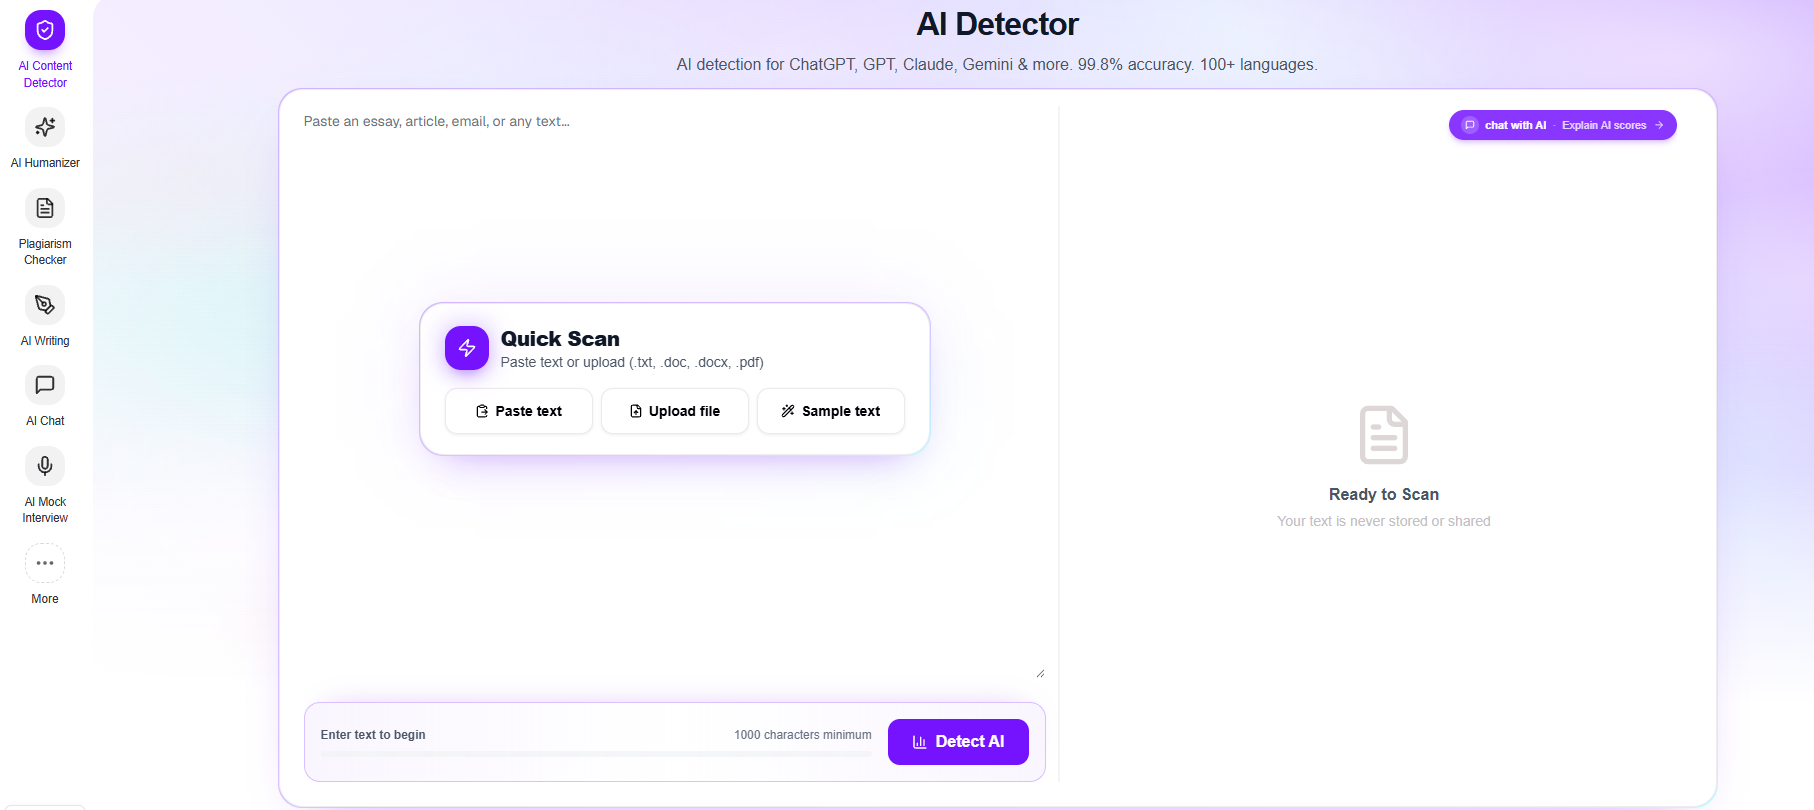This screenshot has width=1814, height=810.
Task: Click the Upload file button
Action: [675, 411]
